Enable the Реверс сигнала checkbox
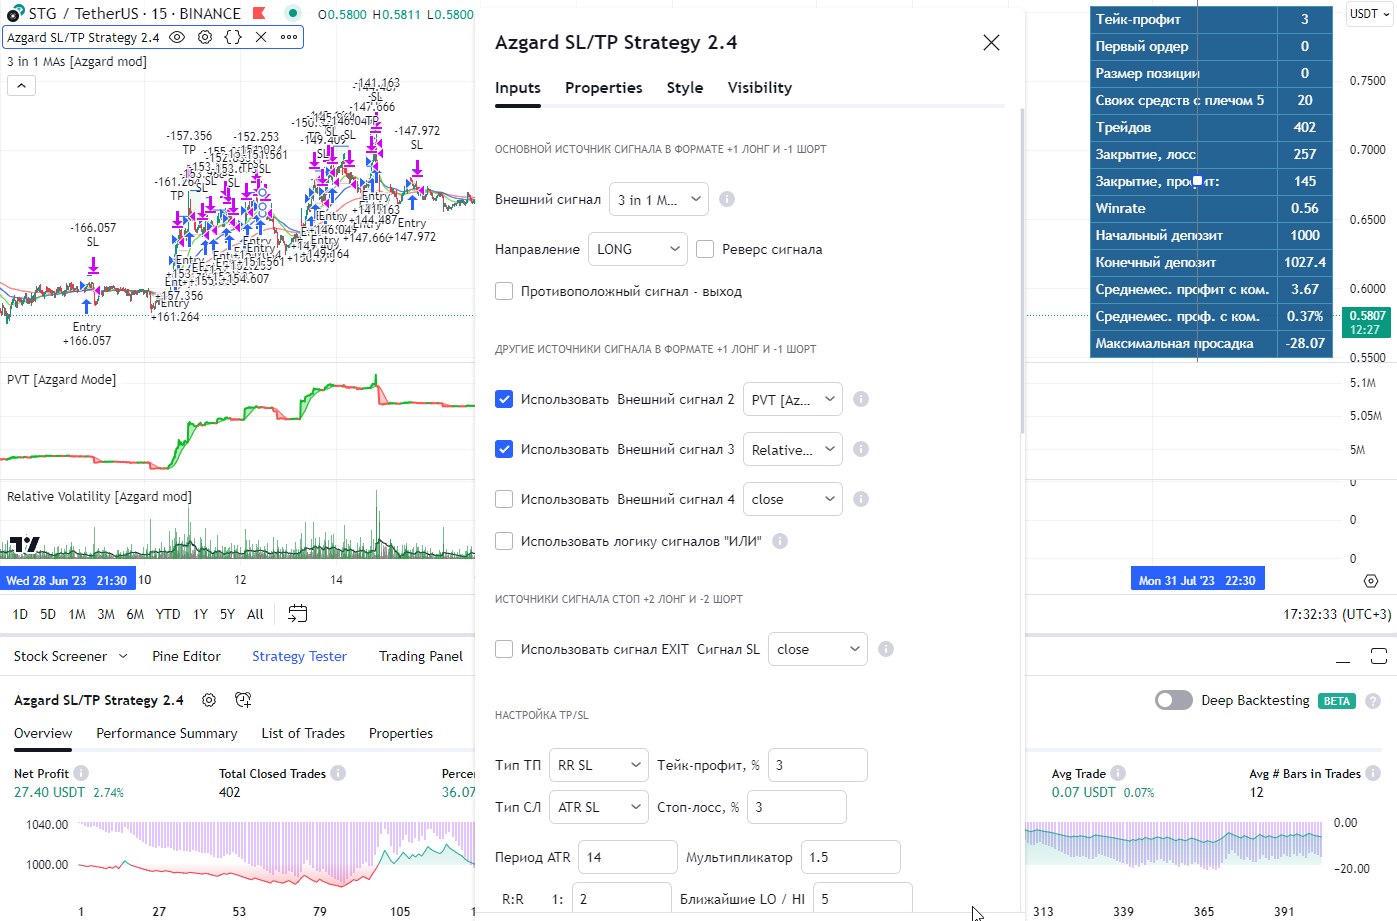This screenshot has height=921, width=1397. (x=705, y=249)
